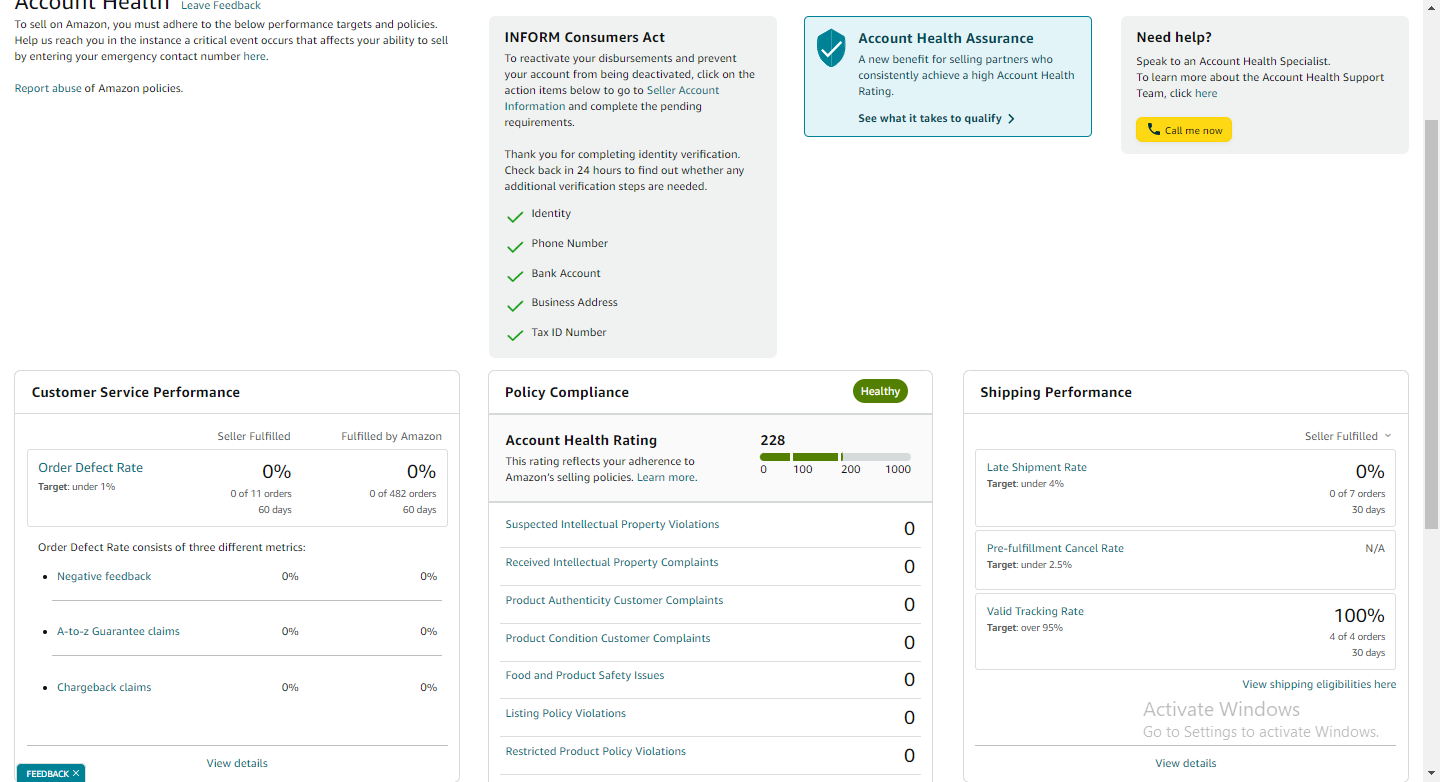Image resolution: width=1440 pixels, height=782 pixels.
Task: Open the Order Defect Rate link
Action: tap(90, 468)
